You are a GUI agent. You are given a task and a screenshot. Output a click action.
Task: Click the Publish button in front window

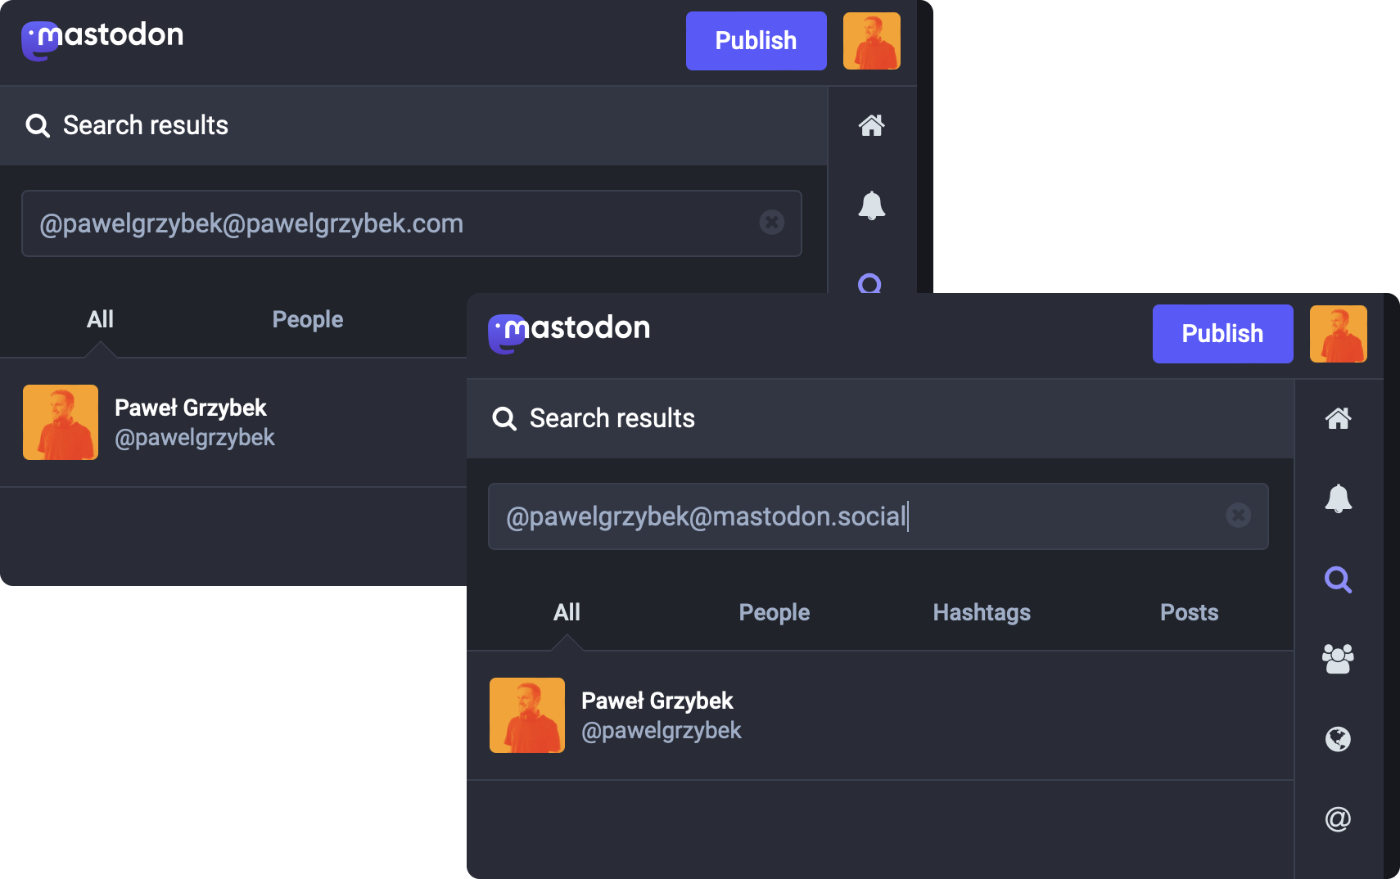coord(1222,333)
